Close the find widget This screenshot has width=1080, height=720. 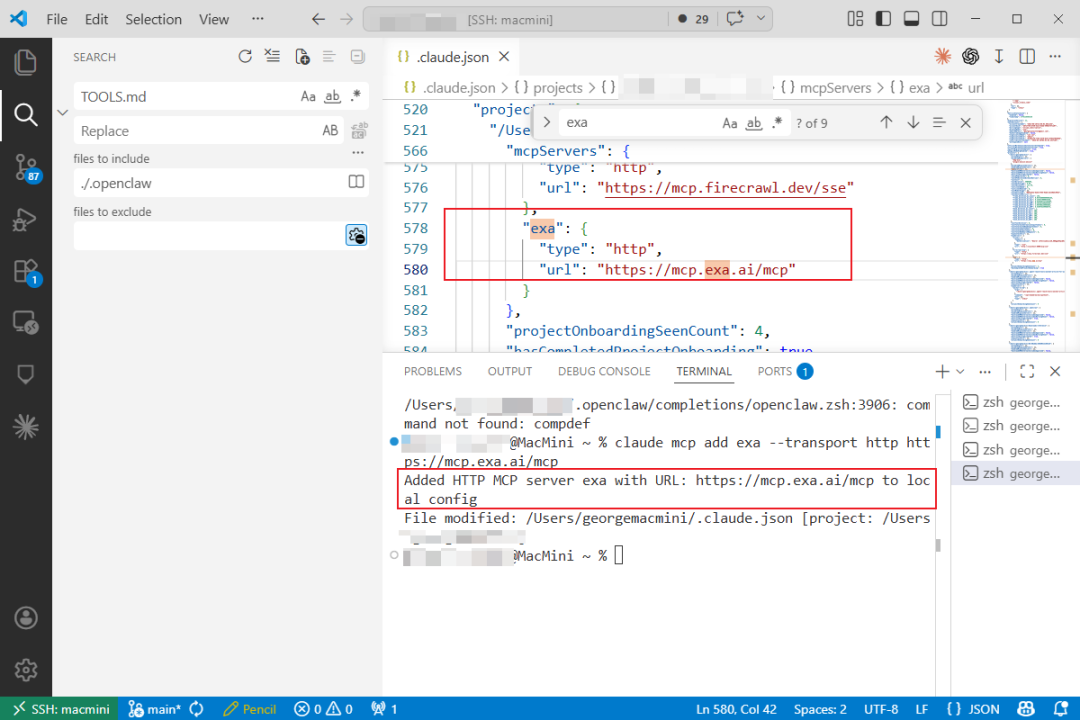(x=965, y=123)
